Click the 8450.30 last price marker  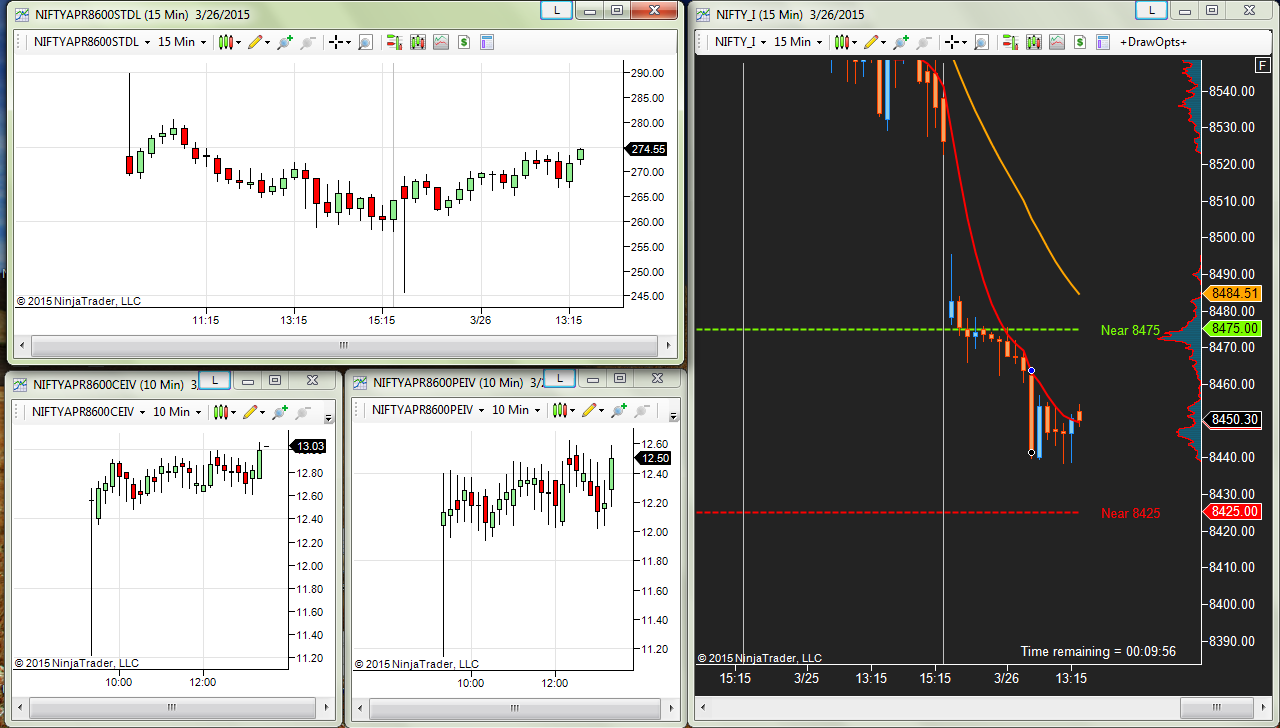tap(1234, 420)
